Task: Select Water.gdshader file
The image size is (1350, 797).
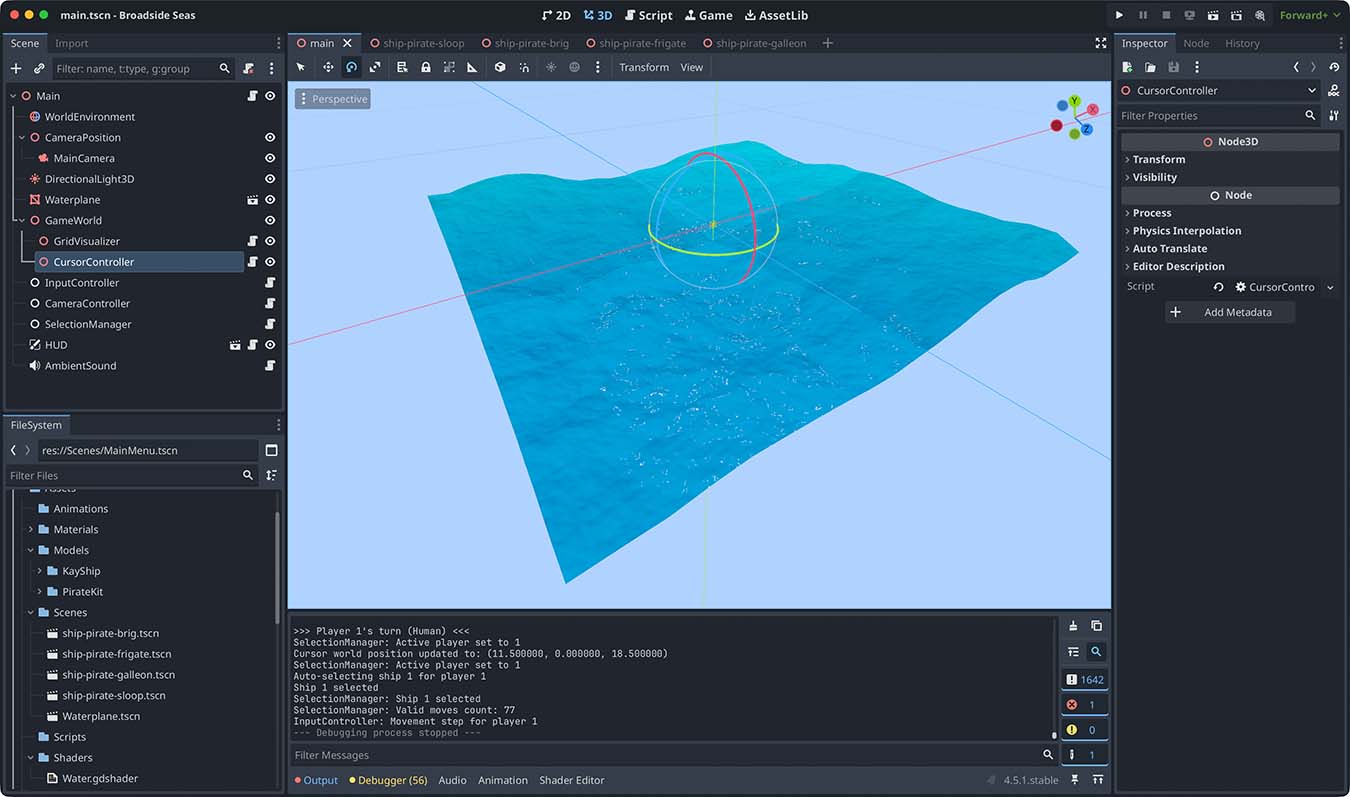Action: click(x=99, y=778)
